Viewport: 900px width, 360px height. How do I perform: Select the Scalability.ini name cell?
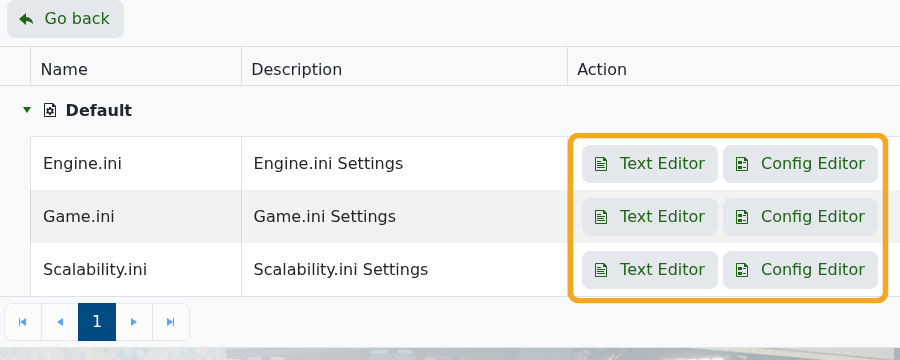point(136,269)
